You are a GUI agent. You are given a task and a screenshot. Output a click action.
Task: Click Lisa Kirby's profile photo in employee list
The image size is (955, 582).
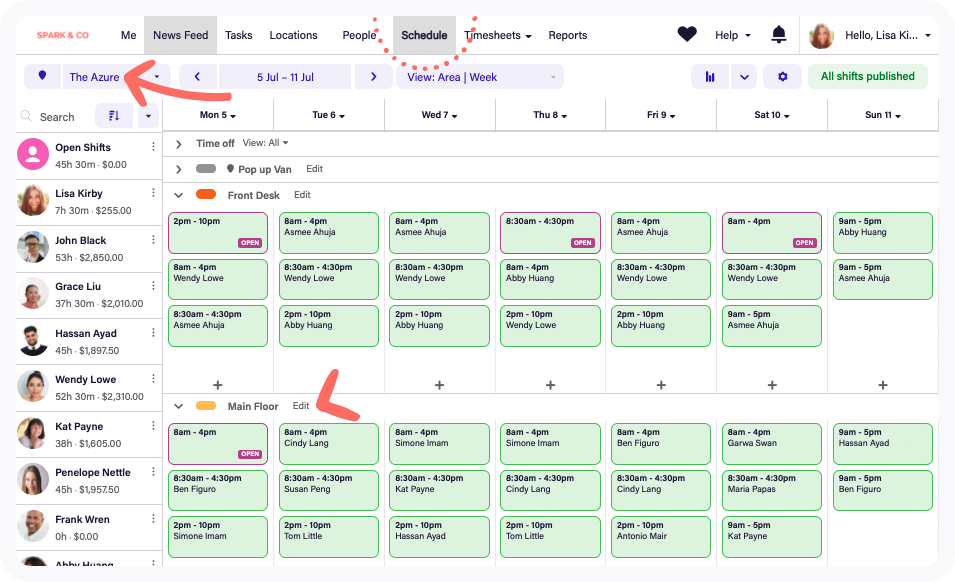(33, 200)
